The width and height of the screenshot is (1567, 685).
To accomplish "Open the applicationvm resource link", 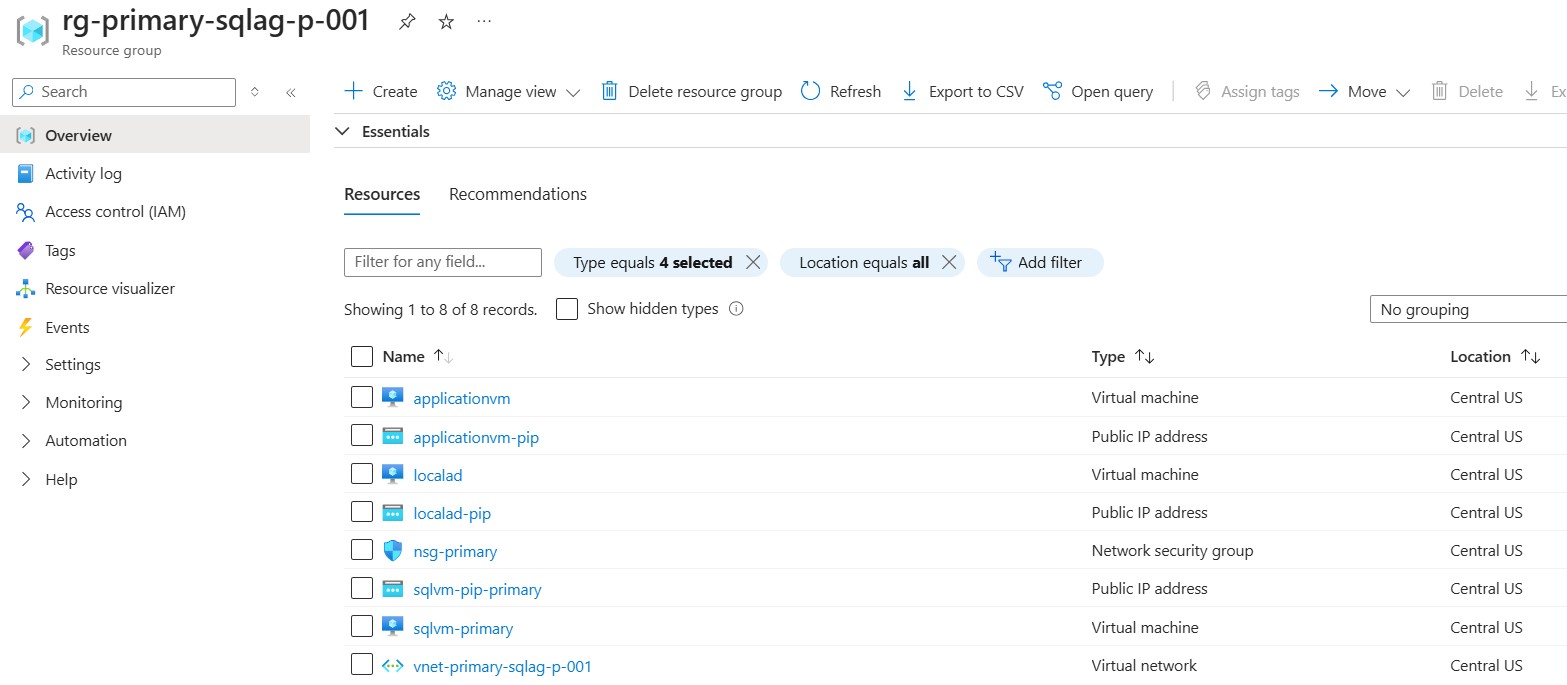I will (462, 398).
